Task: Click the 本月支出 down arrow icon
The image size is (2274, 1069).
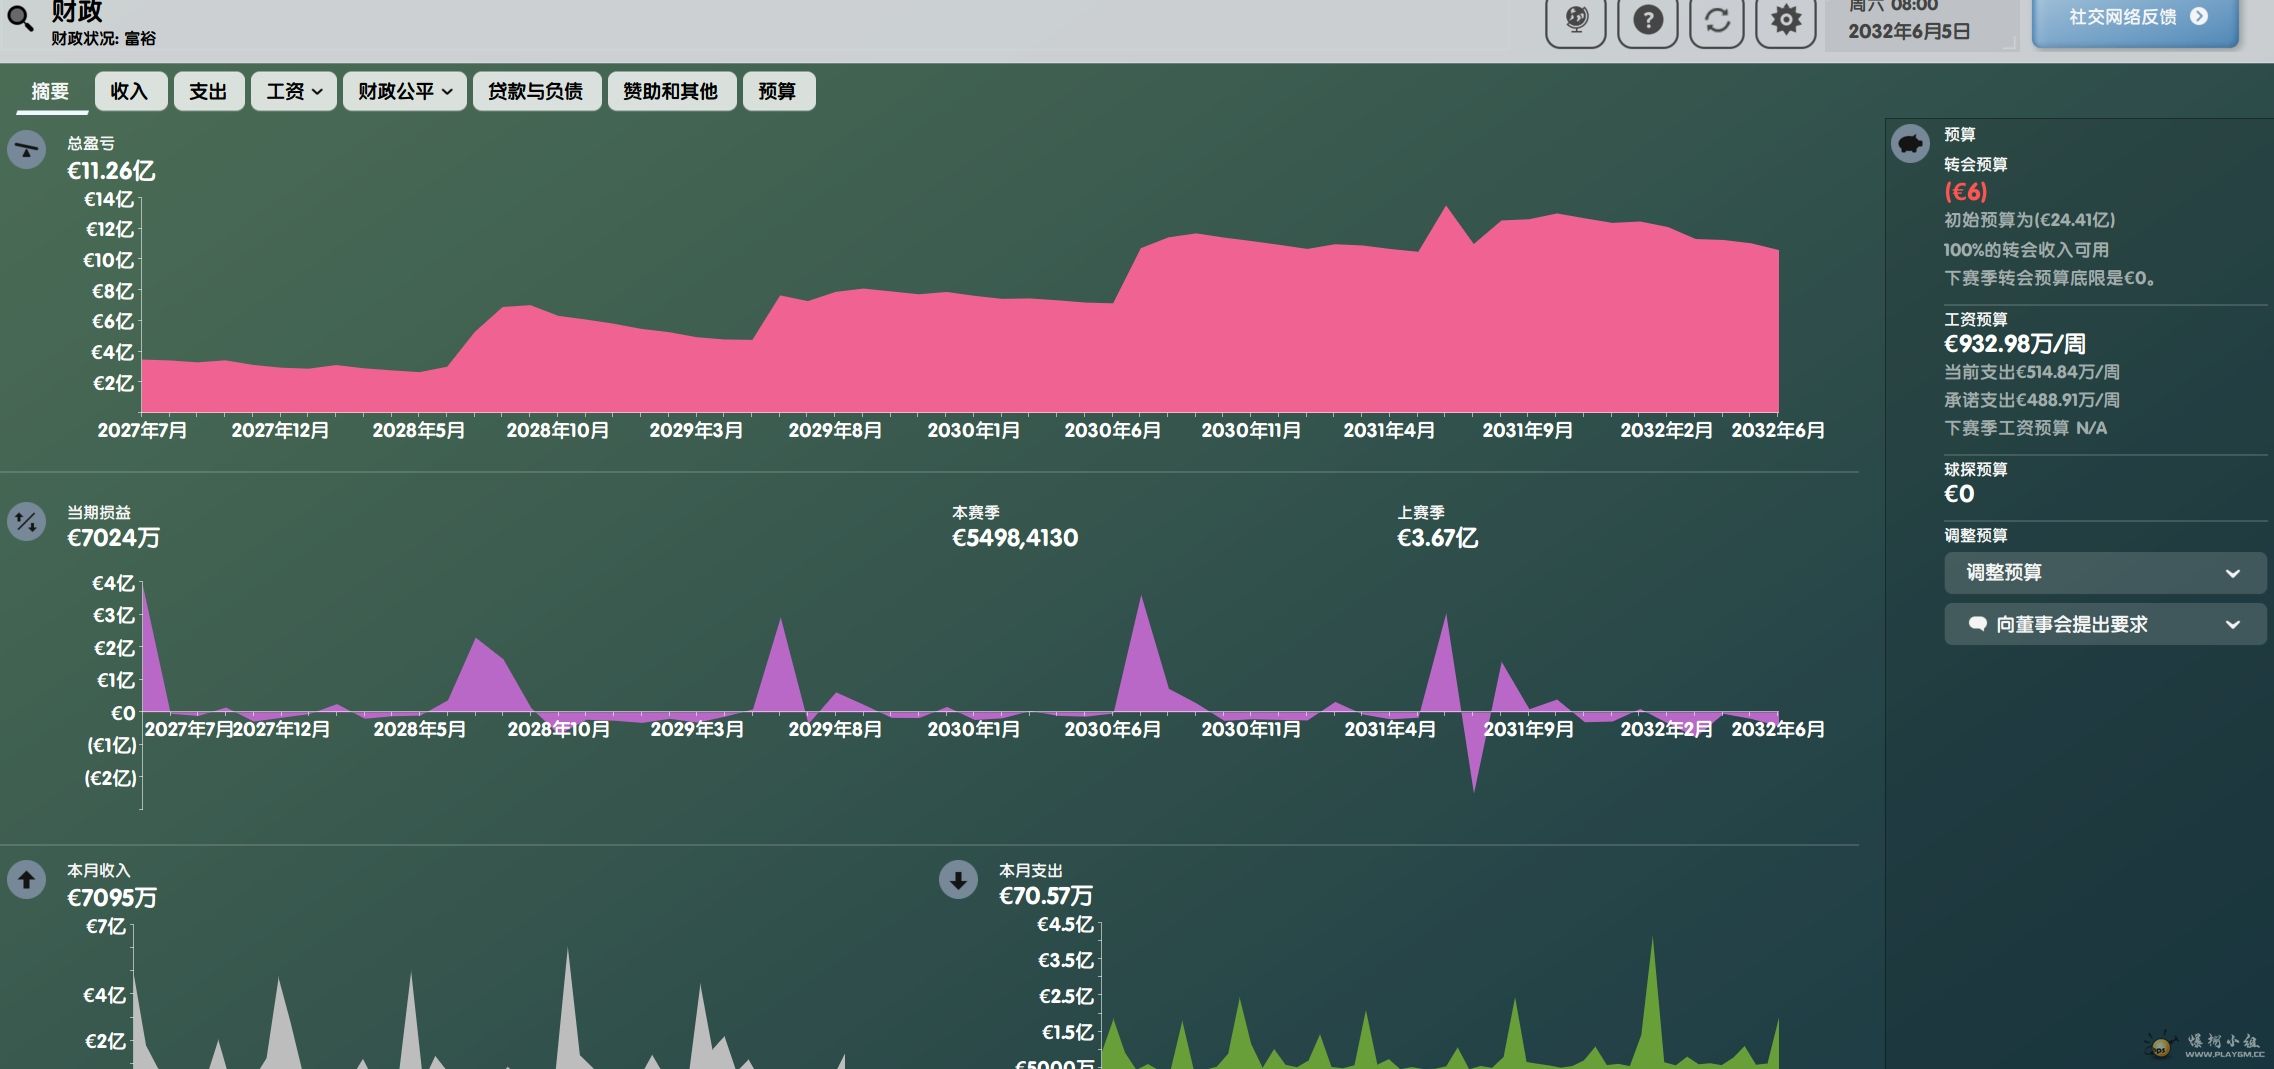Action: tap(958, 880)
